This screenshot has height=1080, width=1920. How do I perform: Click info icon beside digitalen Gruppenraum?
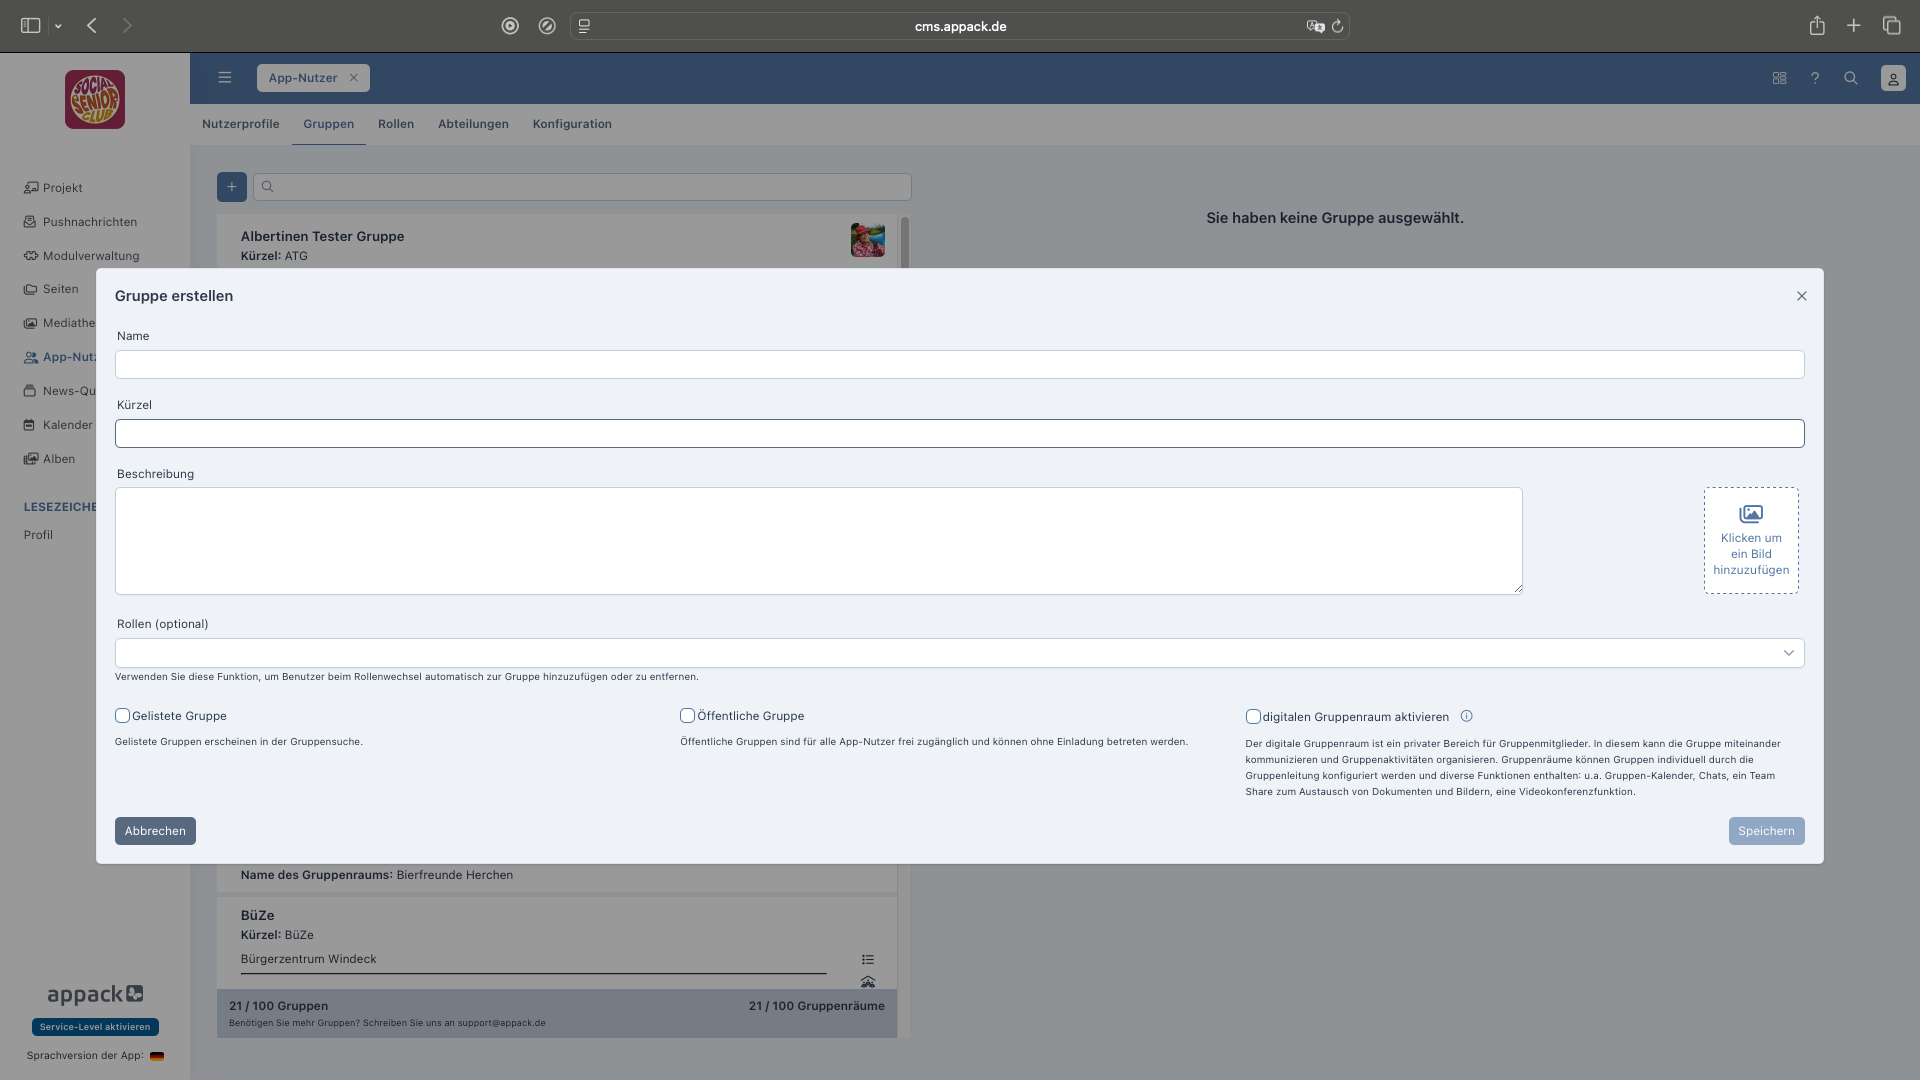pyautogui.click(x=1466, y=716)
